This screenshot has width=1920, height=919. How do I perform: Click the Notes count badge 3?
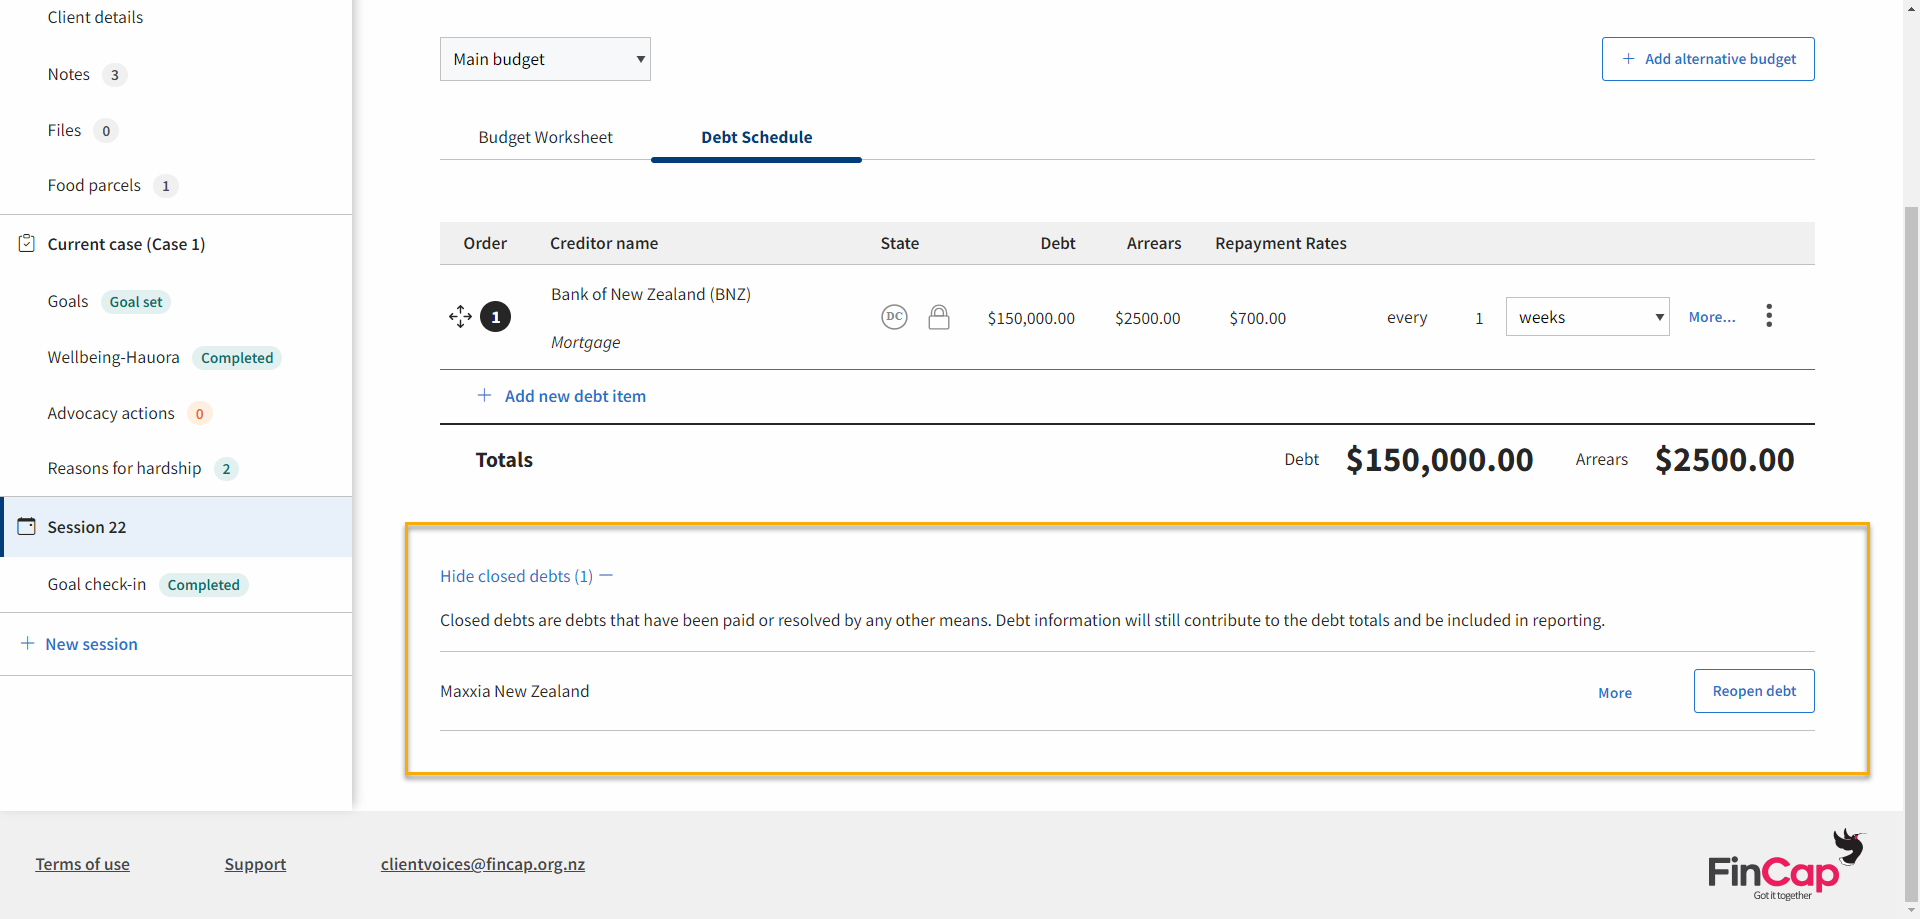(x=115, y=75)
